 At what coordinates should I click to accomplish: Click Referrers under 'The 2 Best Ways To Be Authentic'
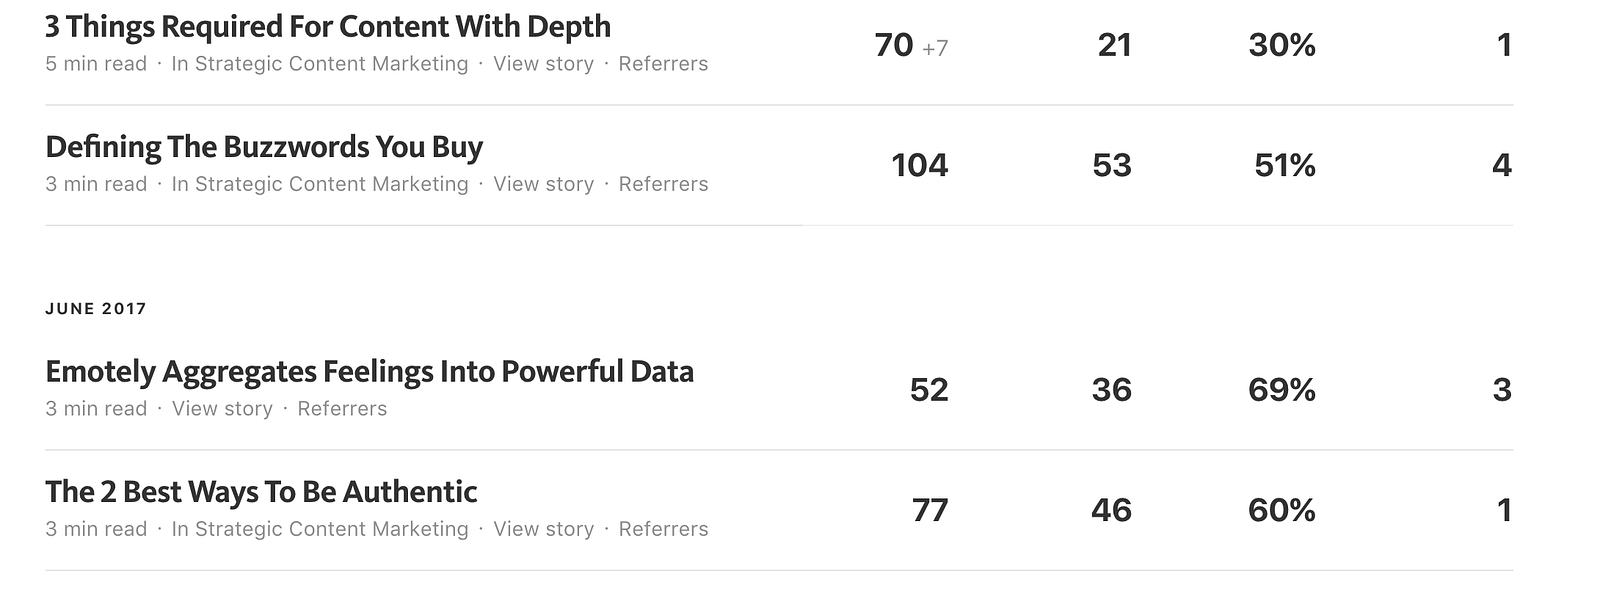pyautogui.click(x=663, y=529)
